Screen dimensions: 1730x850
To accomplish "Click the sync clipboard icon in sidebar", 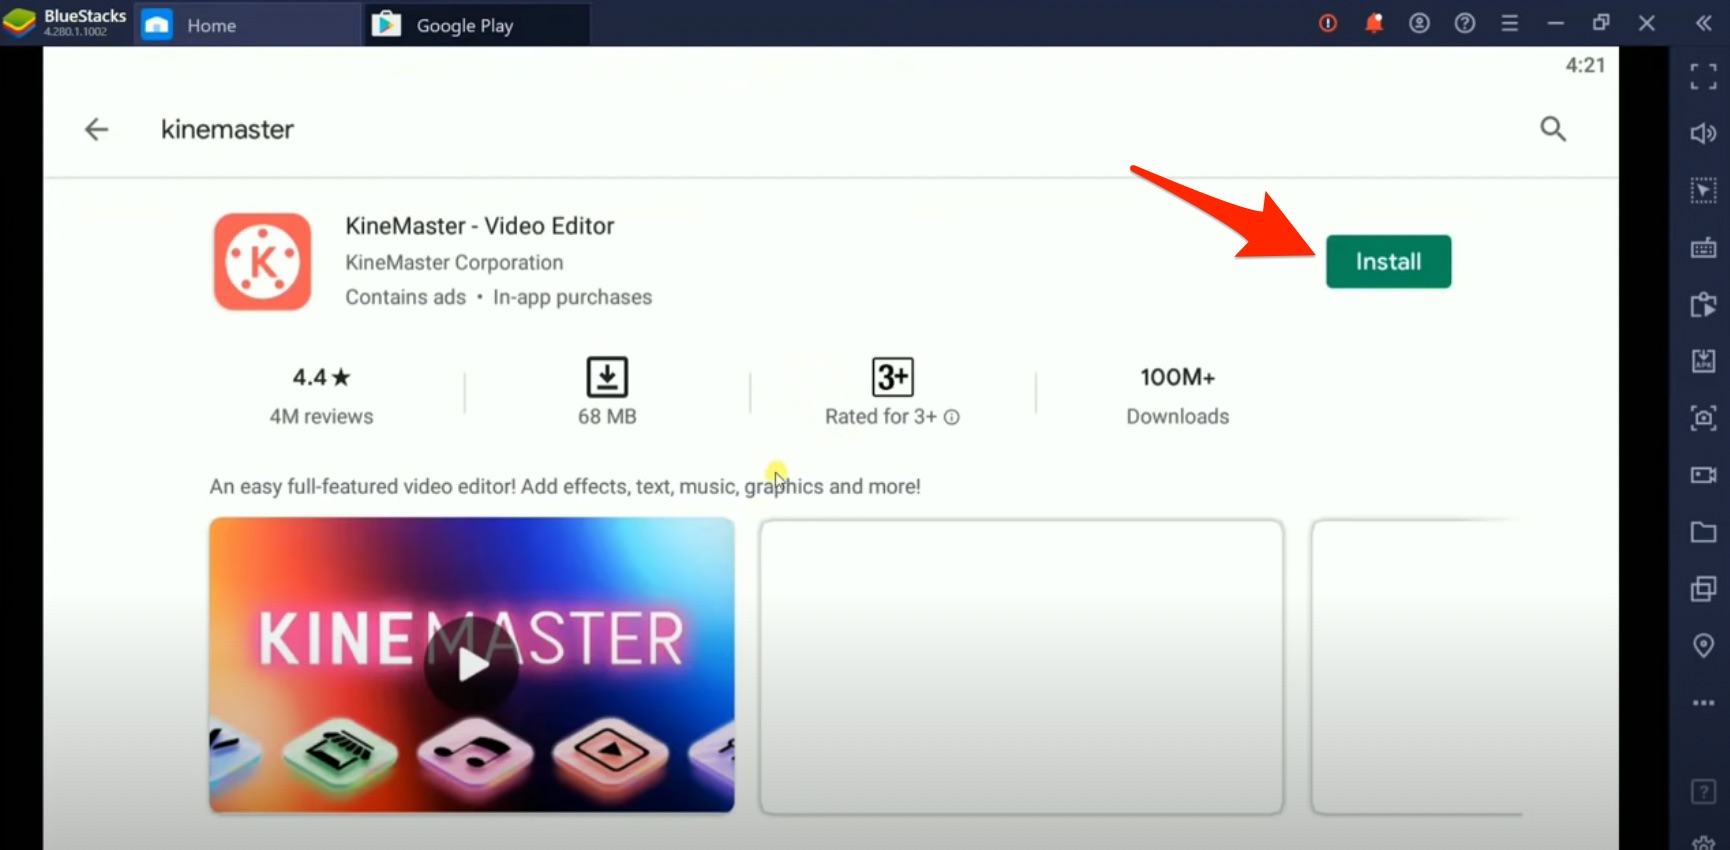I will (x=1703, y=304).
